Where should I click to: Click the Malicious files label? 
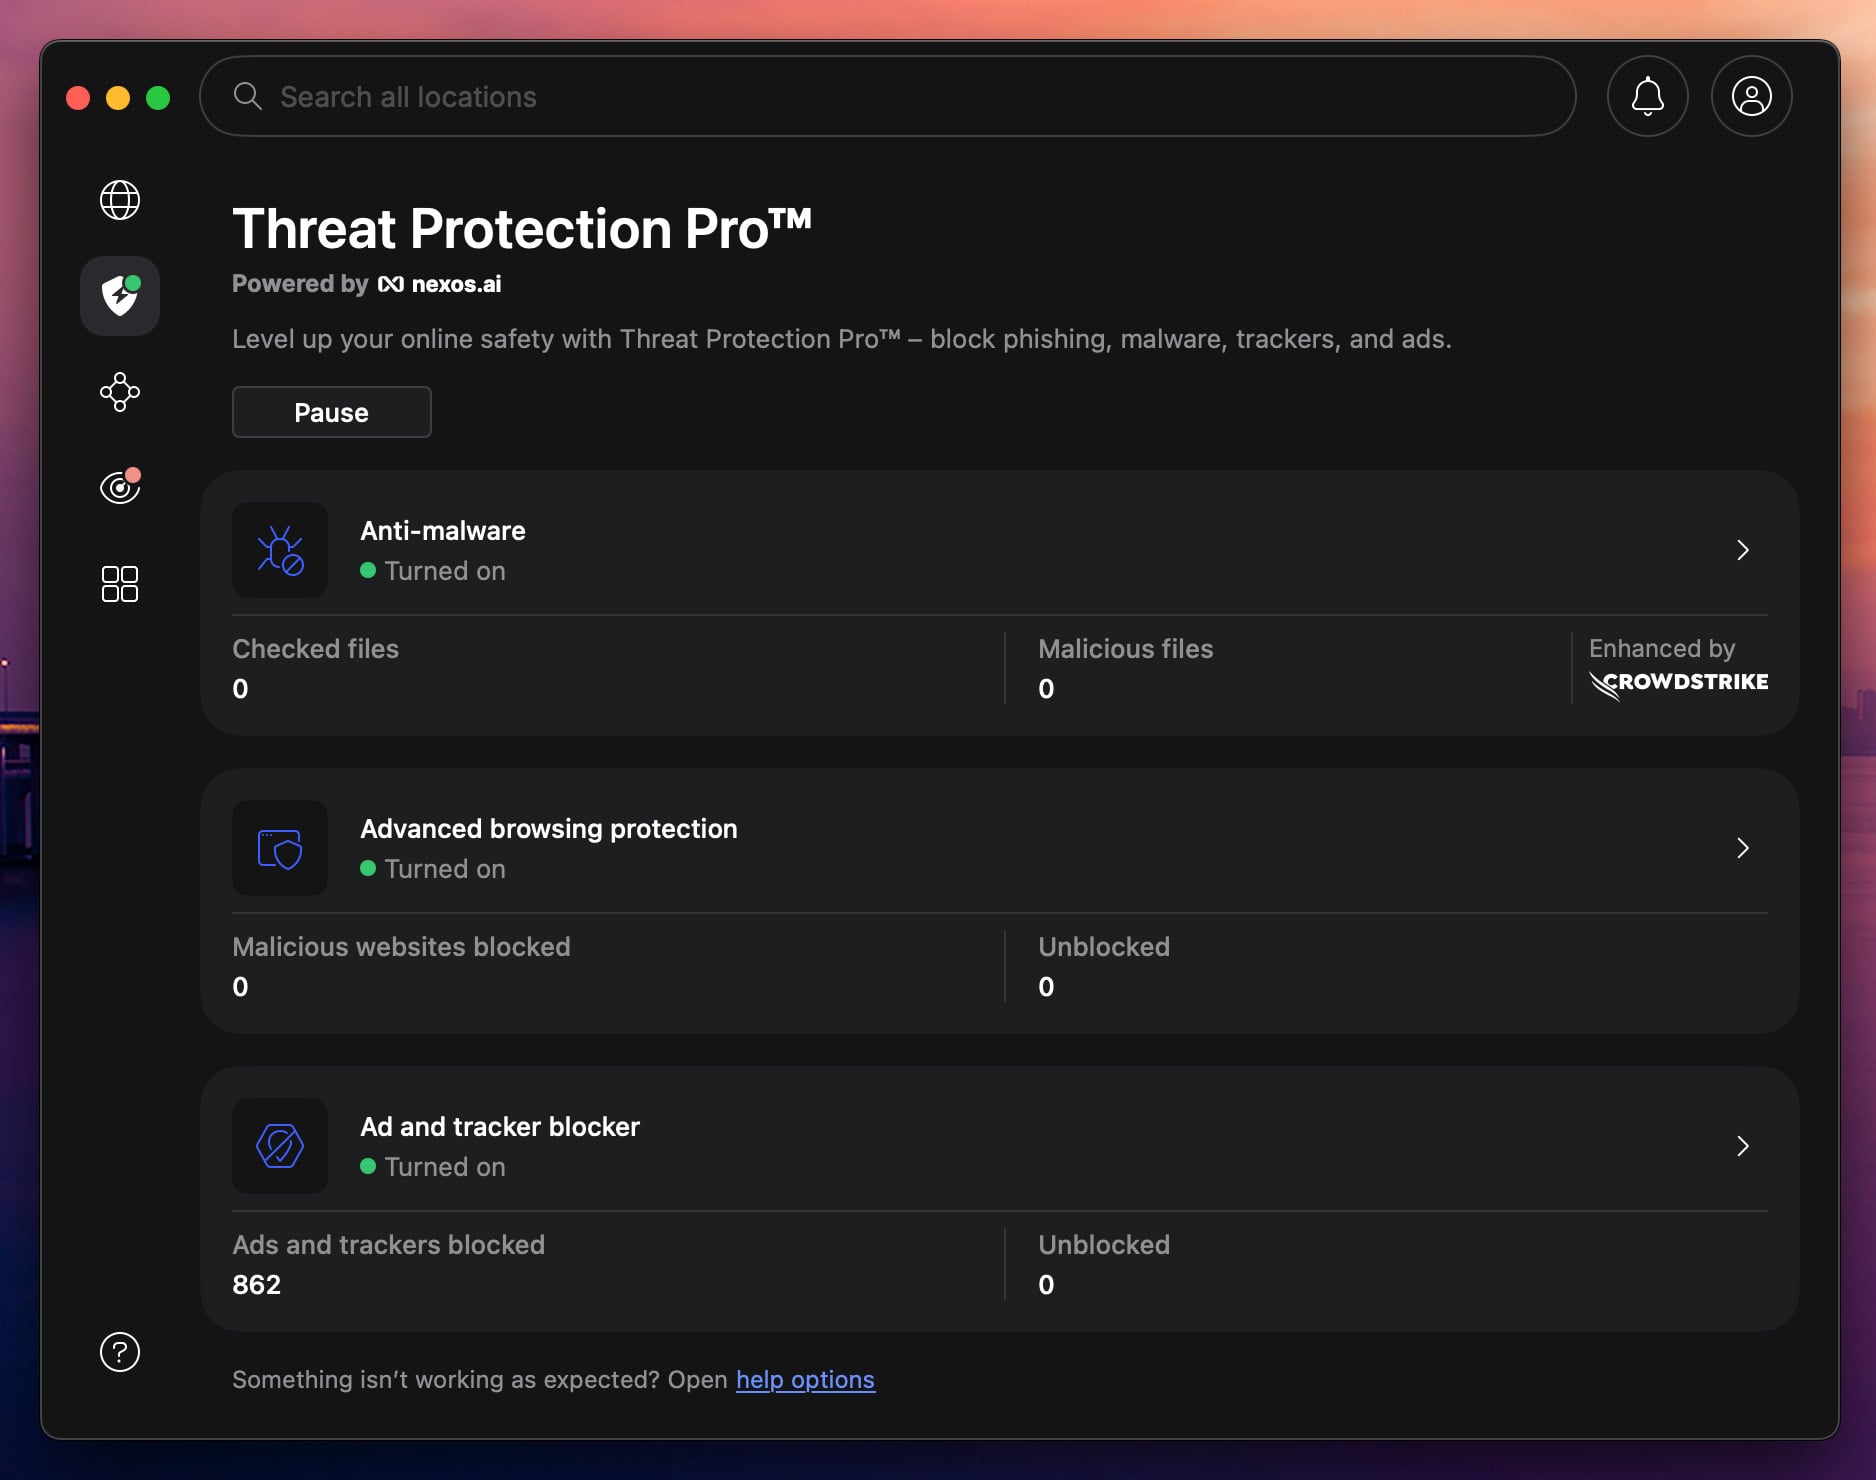[1126, 649]
